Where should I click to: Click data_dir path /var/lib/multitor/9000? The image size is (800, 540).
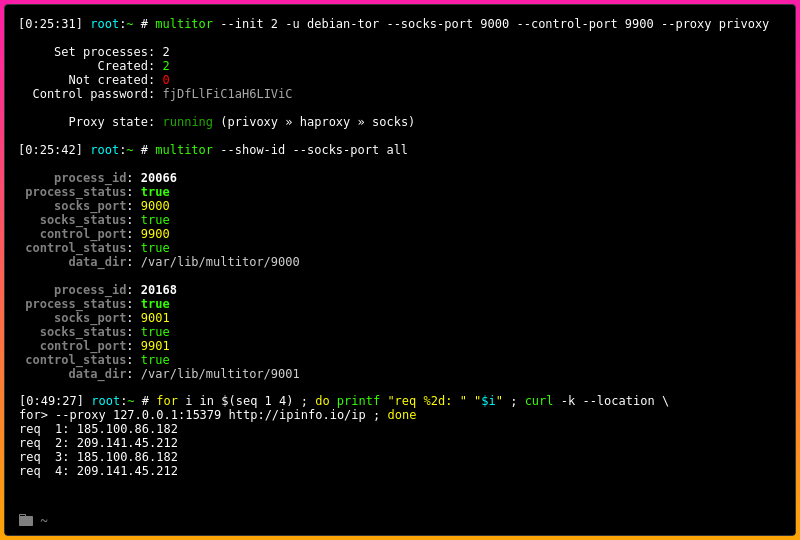[220, 262]
